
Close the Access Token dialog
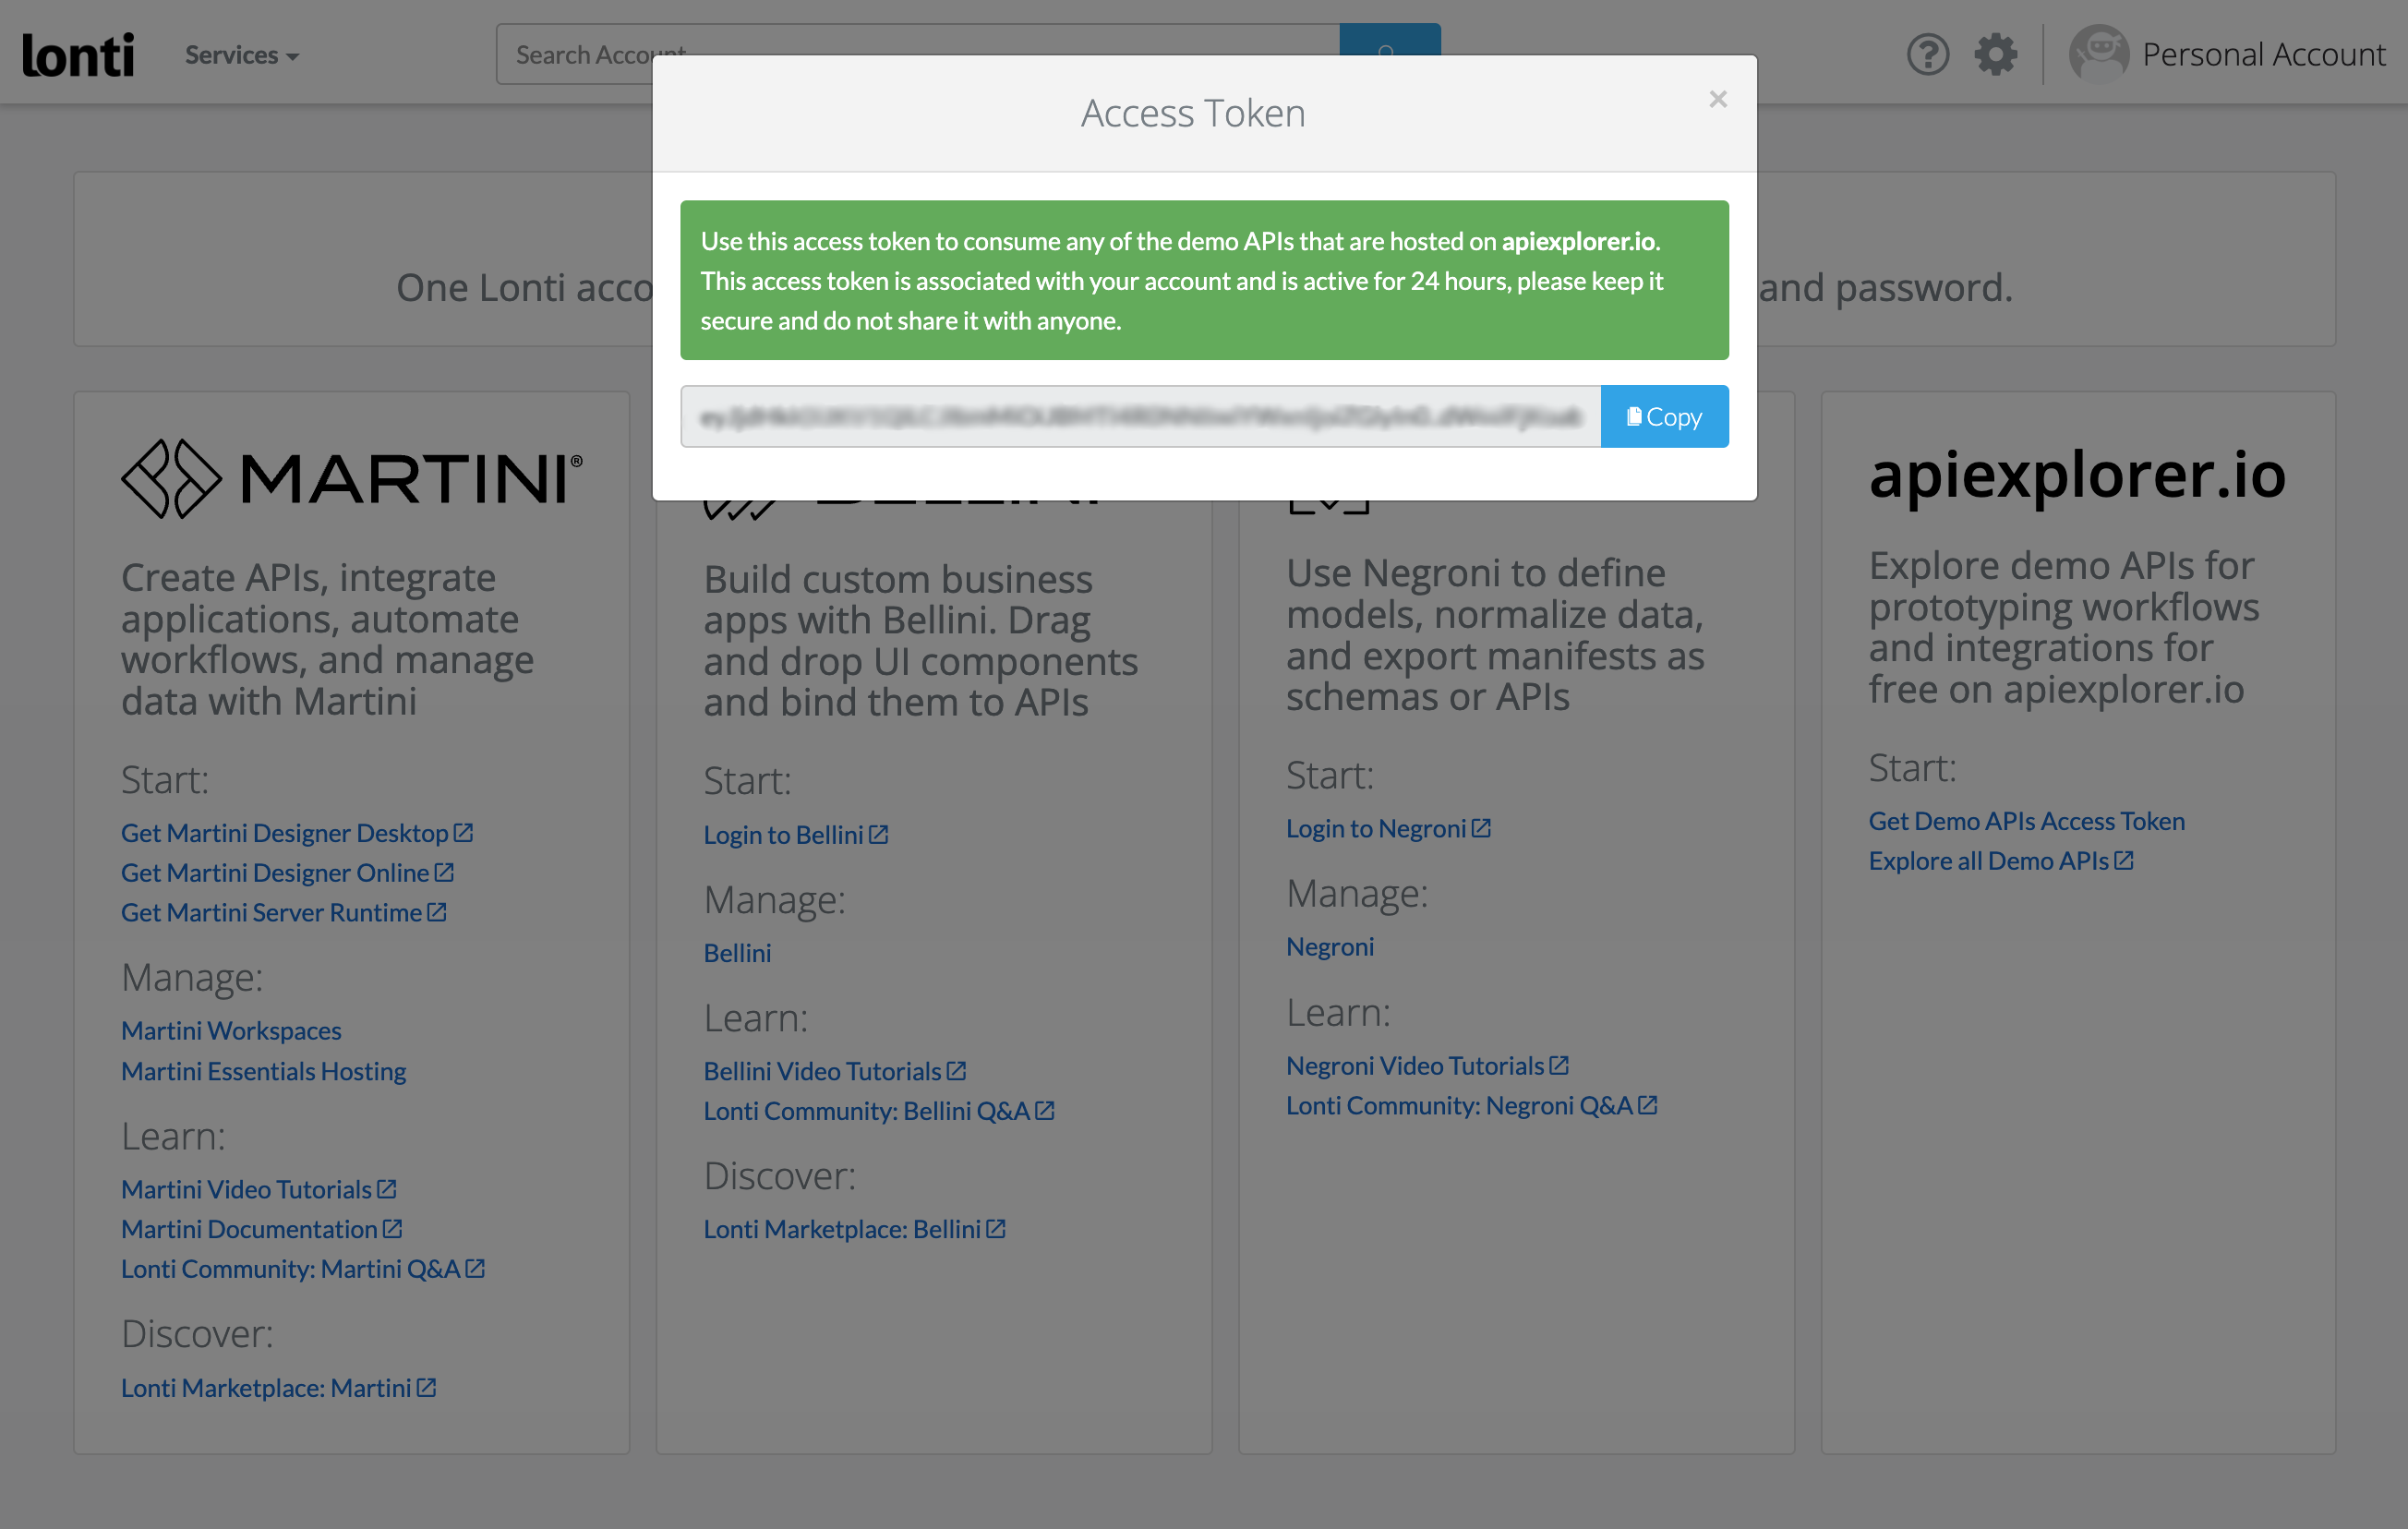(x=1718, y=99)
